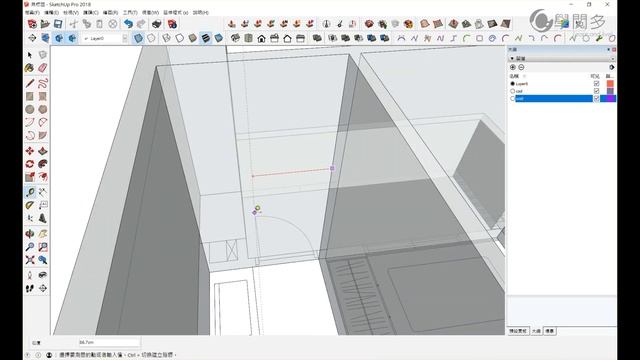Open the Help menu

(200, 13)
